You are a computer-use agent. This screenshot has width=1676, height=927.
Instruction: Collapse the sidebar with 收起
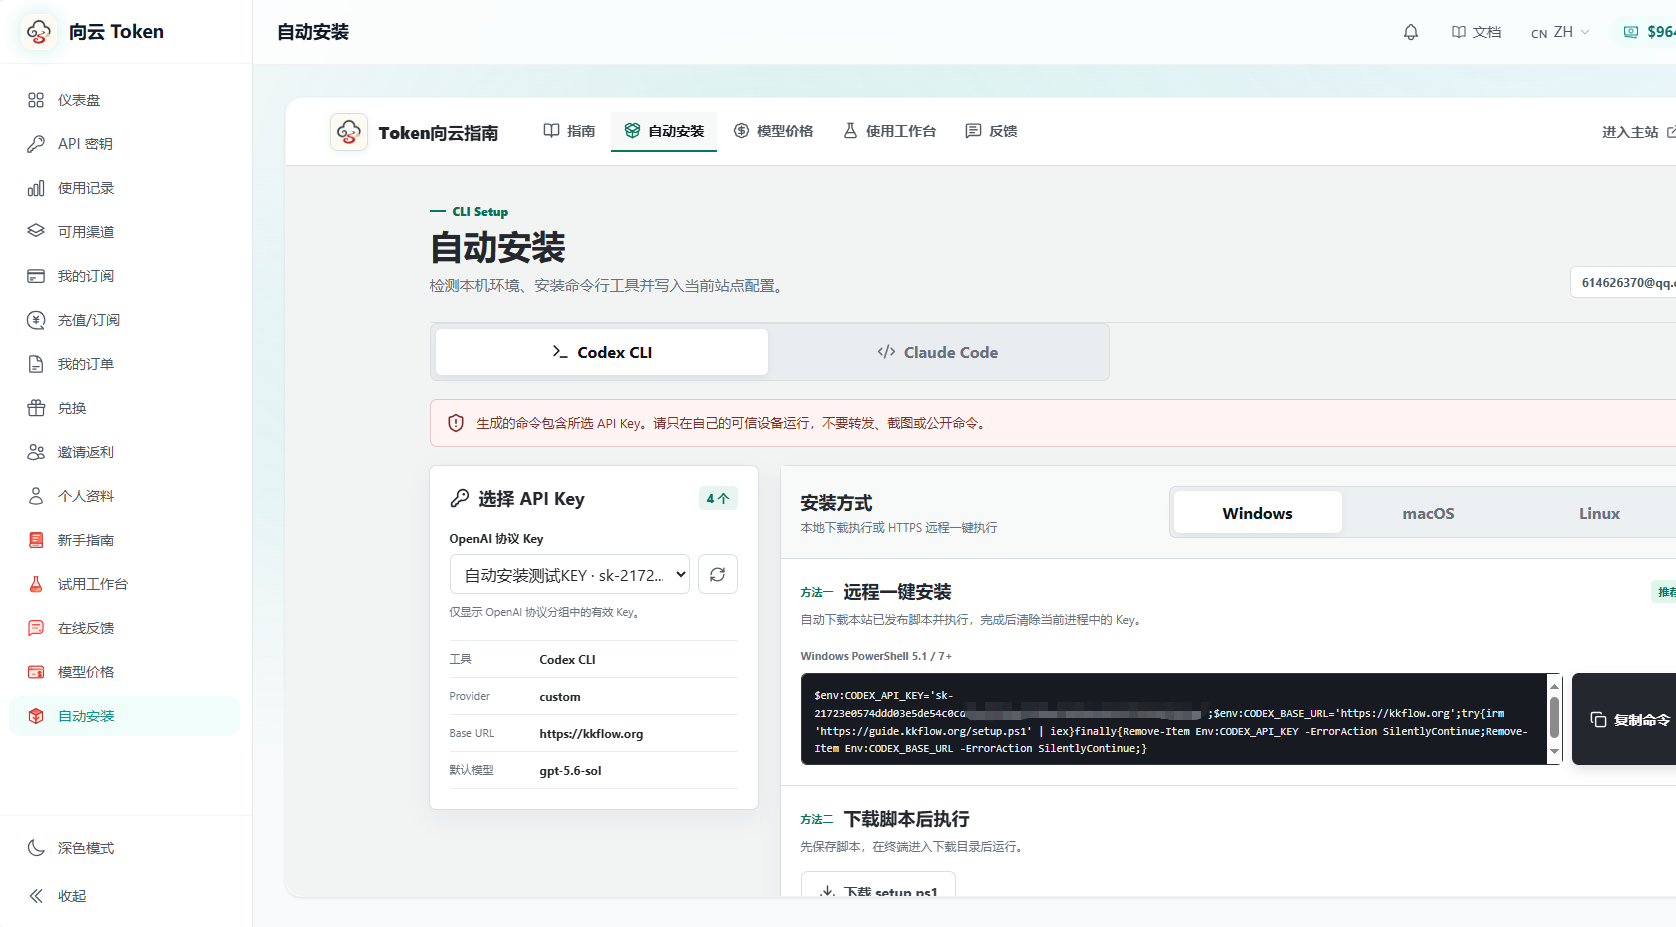(x=124, y=896)
